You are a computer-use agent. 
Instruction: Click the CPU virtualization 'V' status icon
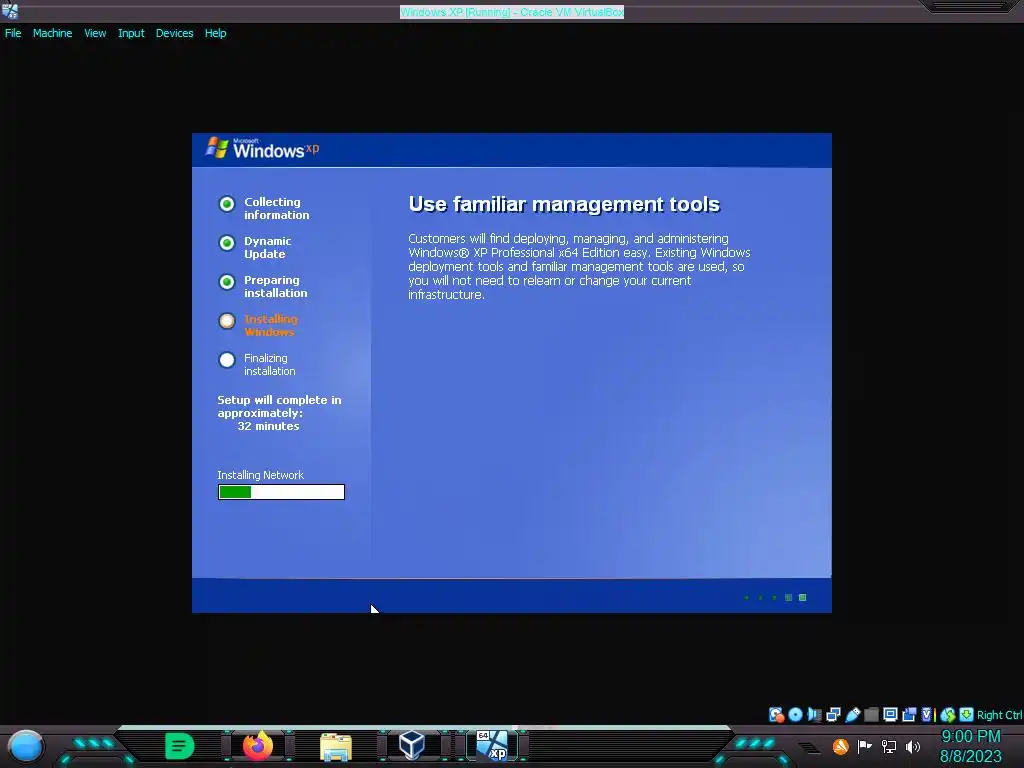[927, 714]
